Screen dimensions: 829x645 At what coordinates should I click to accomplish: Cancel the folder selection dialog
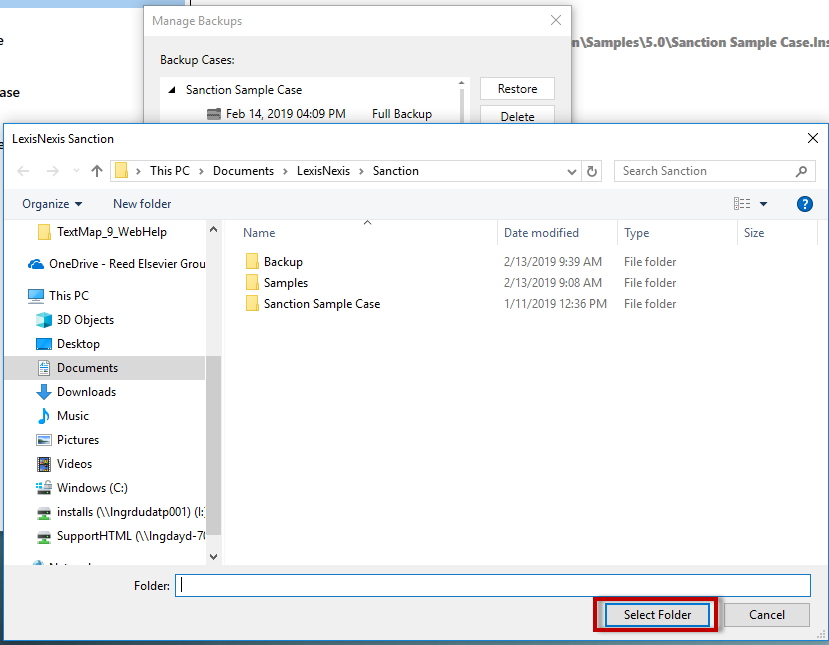(x=767, y=615)
